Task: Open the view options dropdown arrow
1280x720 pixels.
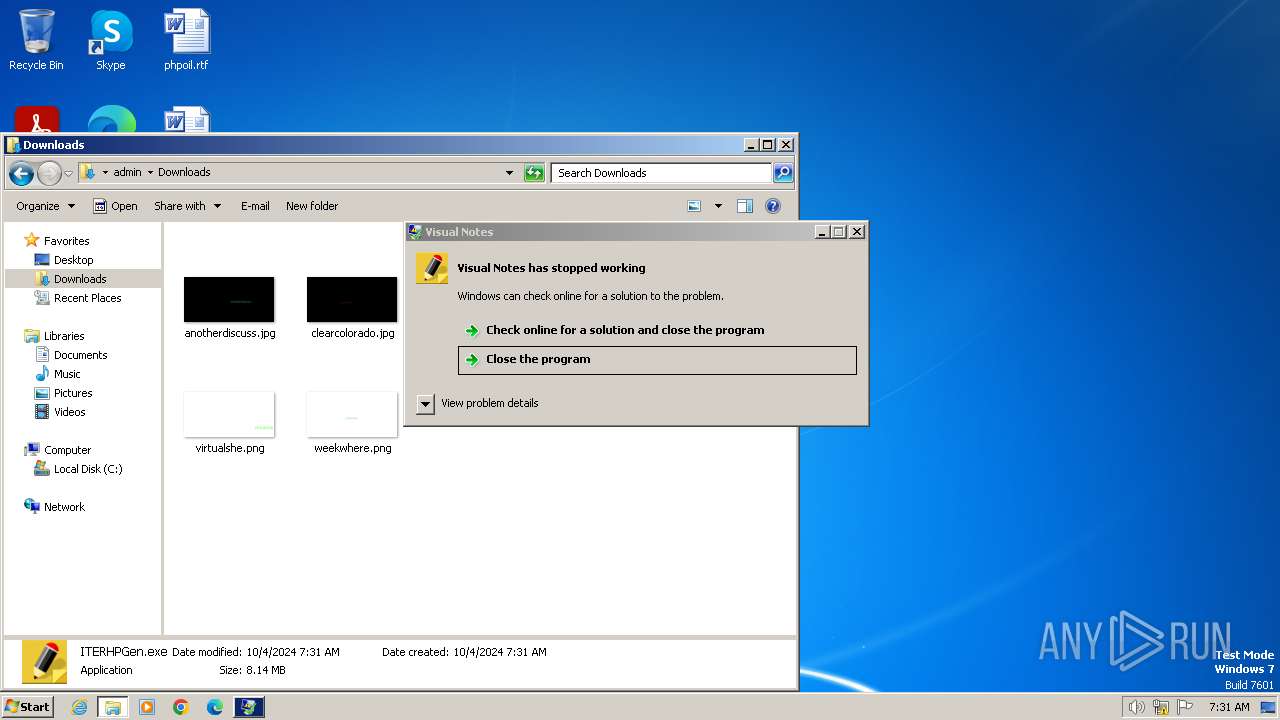Action: pos(717,206)
